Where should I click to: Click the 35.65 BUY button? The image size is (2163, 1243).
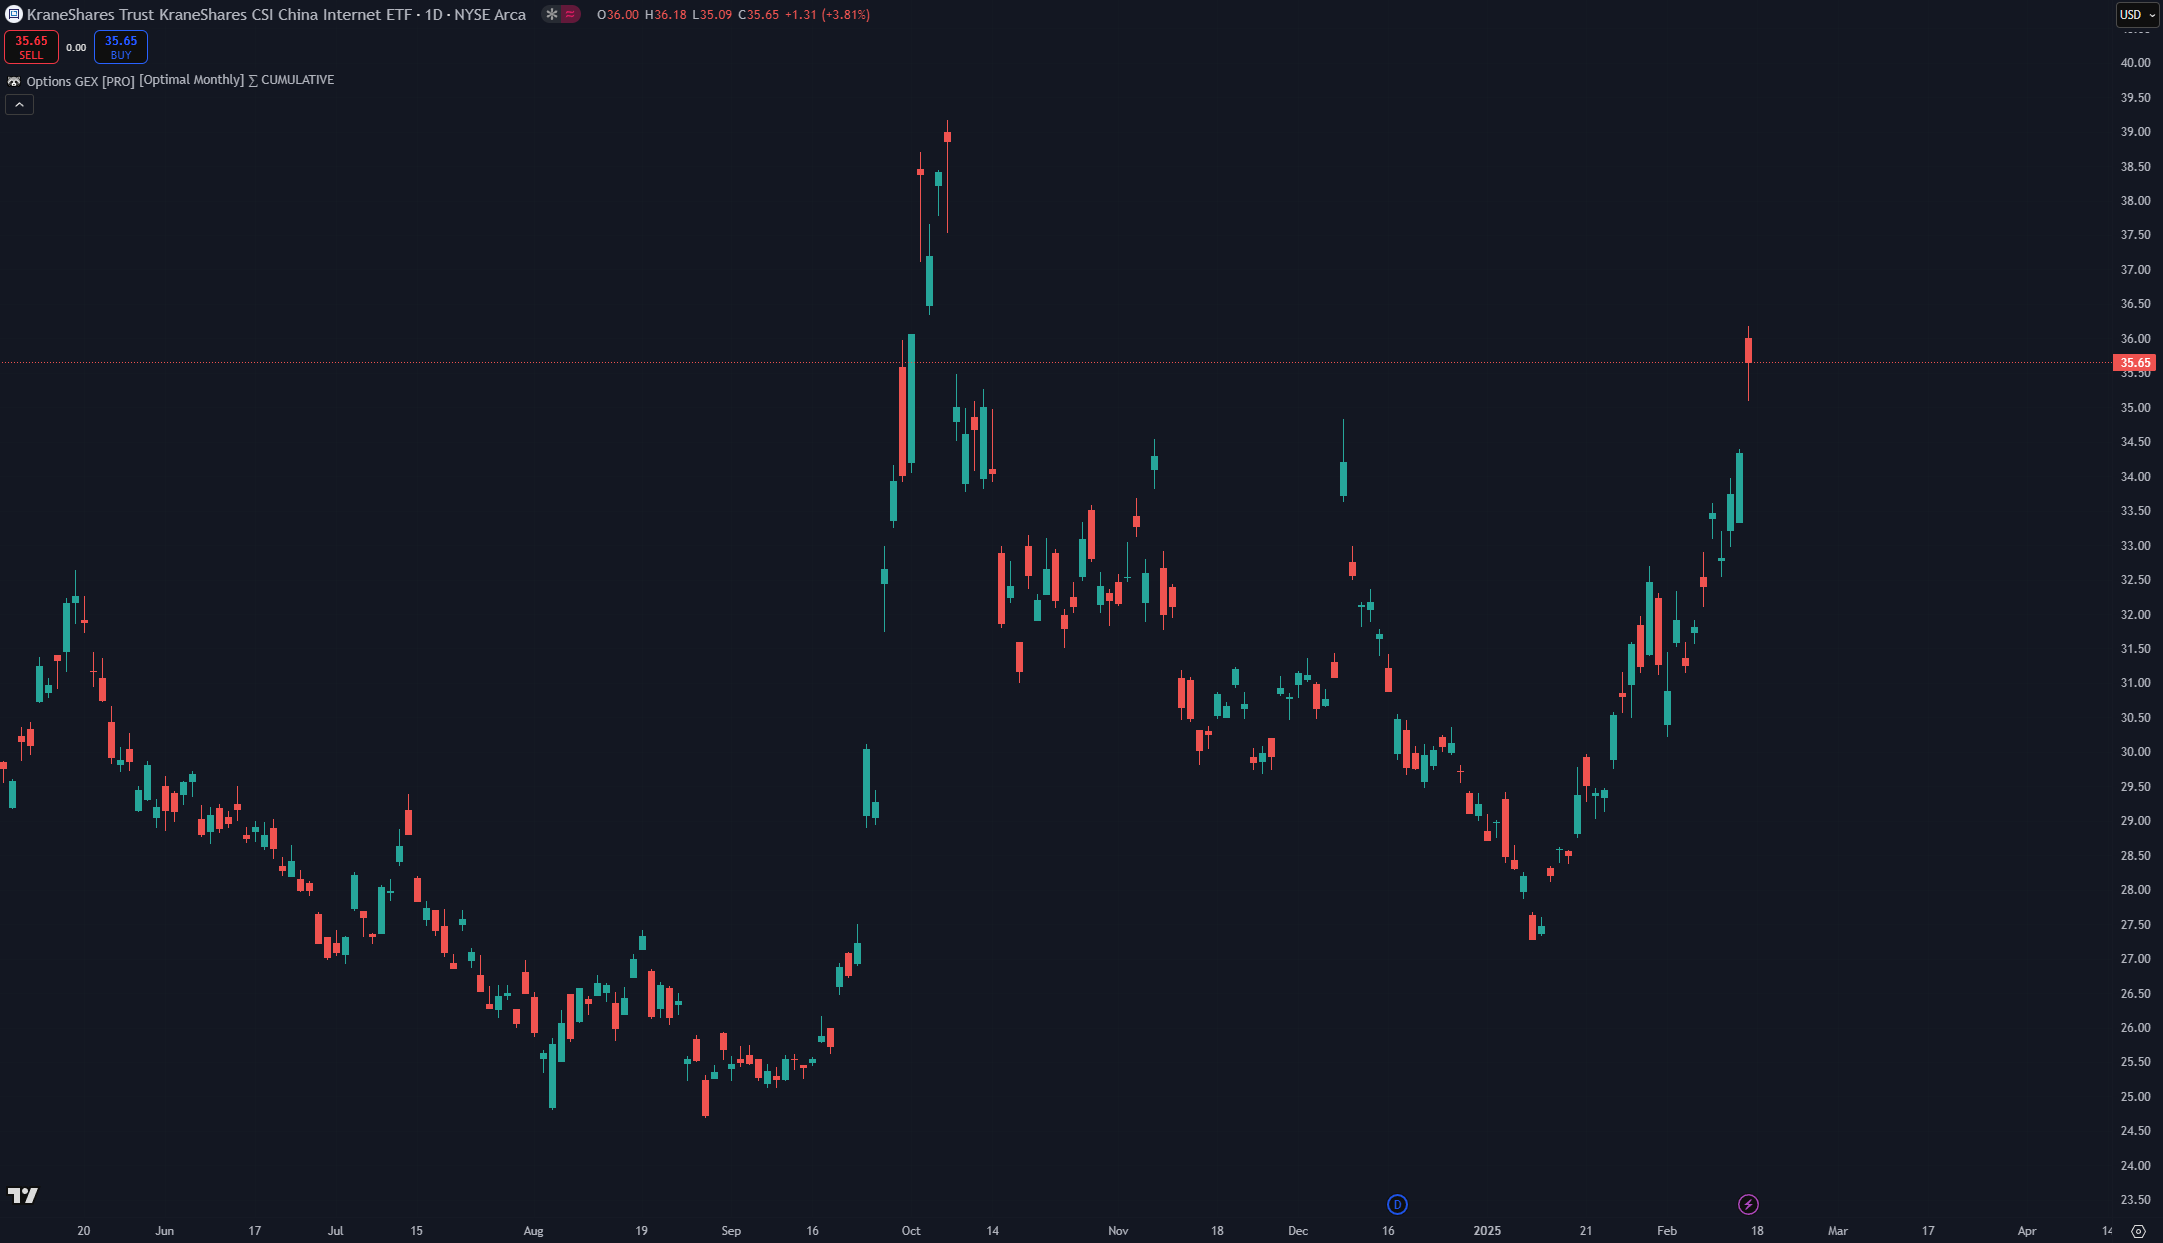pyautogui.click(x=121, y=47)
